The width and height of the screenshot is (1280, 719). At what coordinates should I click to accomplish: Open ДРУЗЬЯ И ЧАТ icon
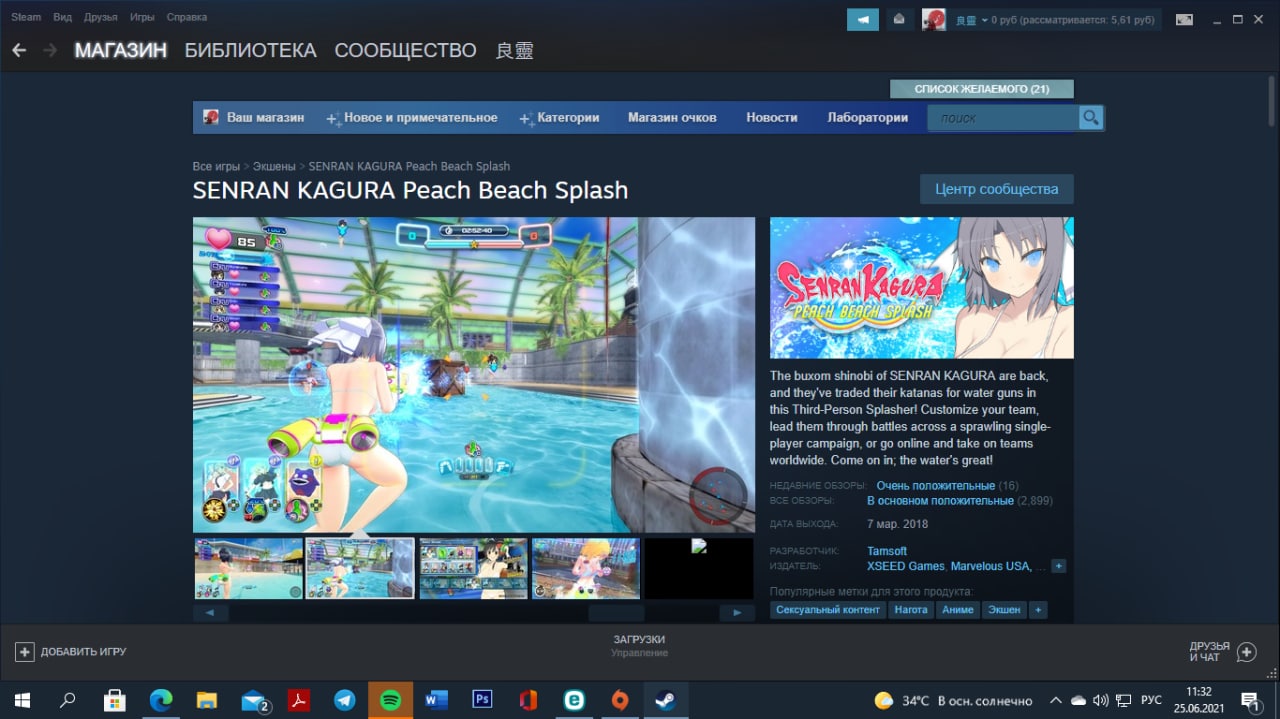[1246, 652]
